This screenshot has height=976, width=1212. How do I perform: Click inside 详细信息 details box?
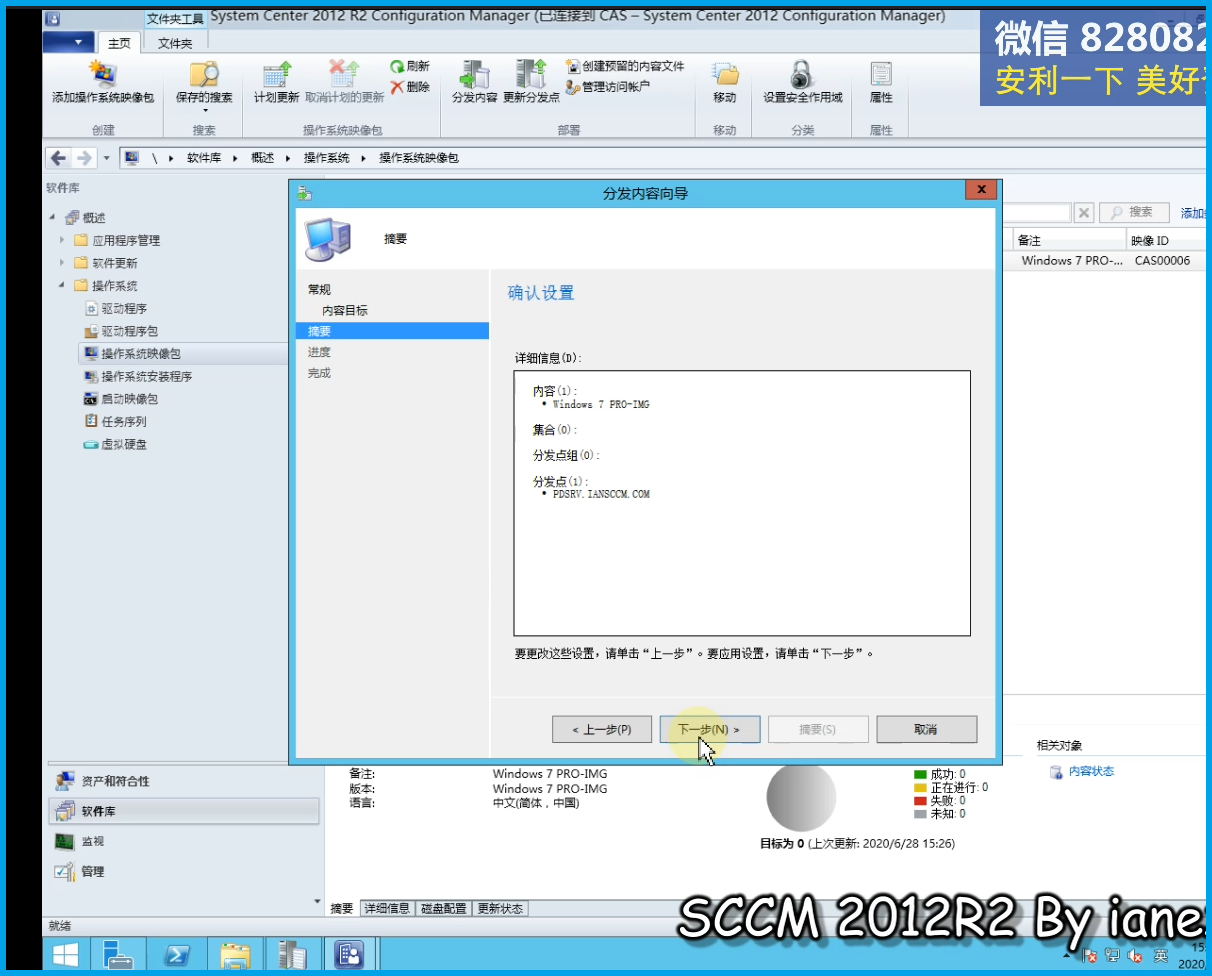742,504
